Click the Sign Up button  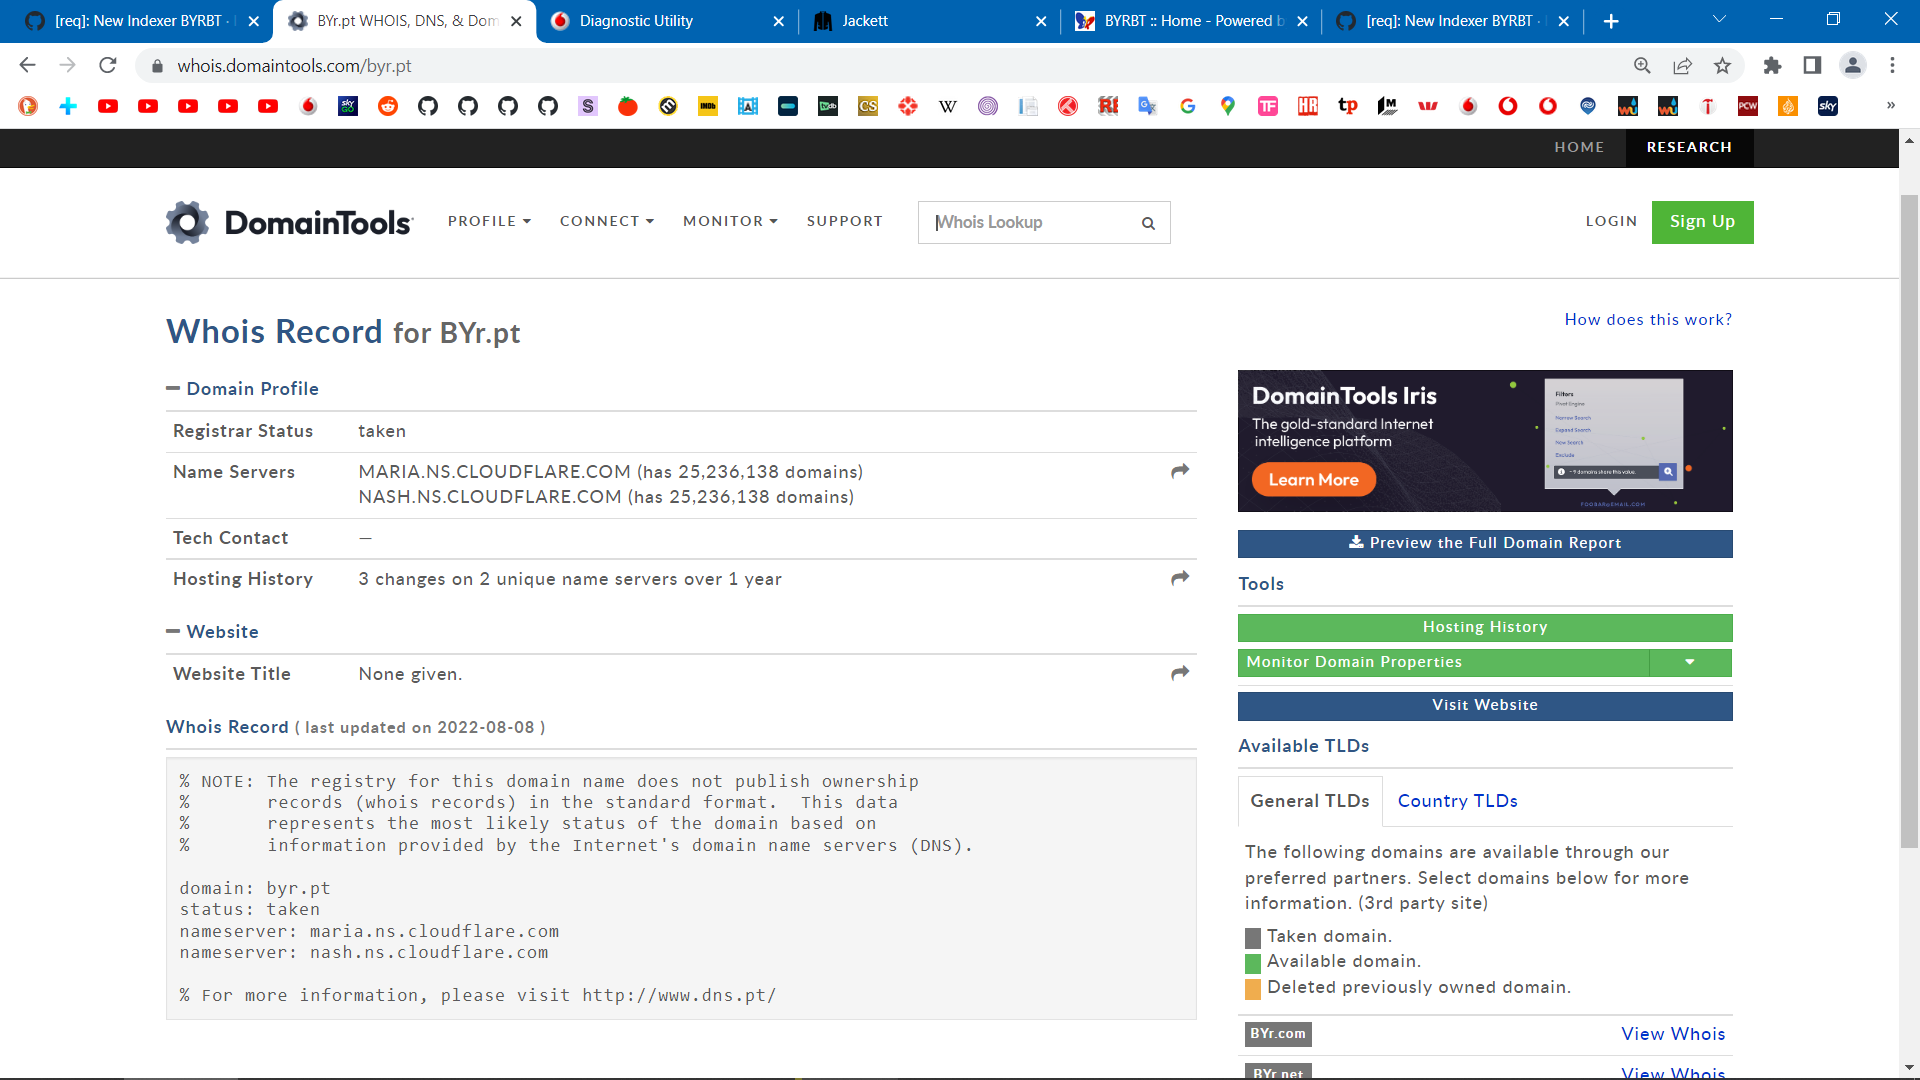pos(1702,222)
